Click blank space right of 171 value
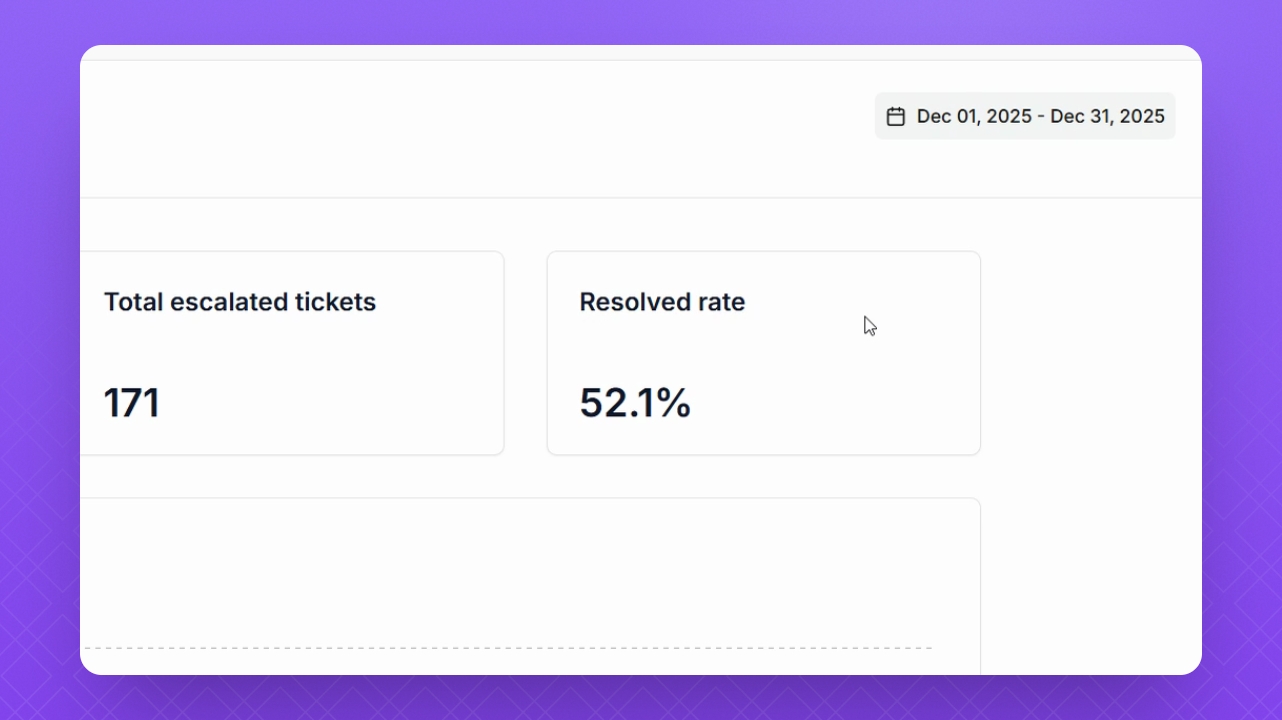The image size is (1282, 720). click(330, 403)
